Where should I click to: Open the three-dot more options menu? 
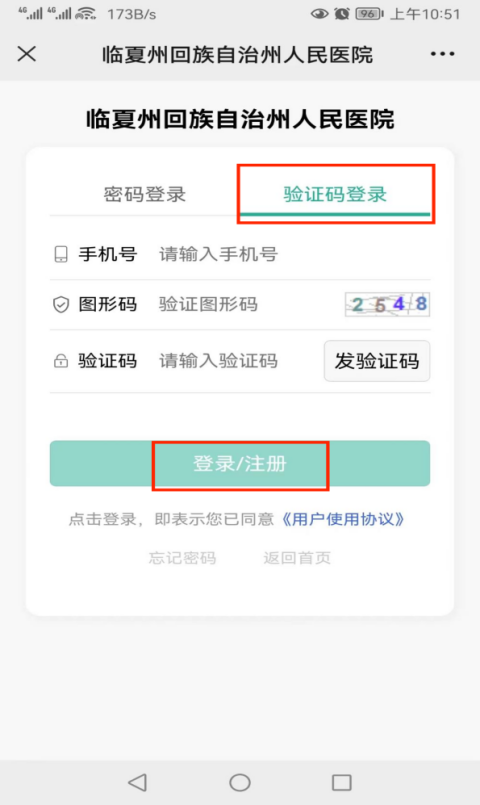(x=443, y=54)
